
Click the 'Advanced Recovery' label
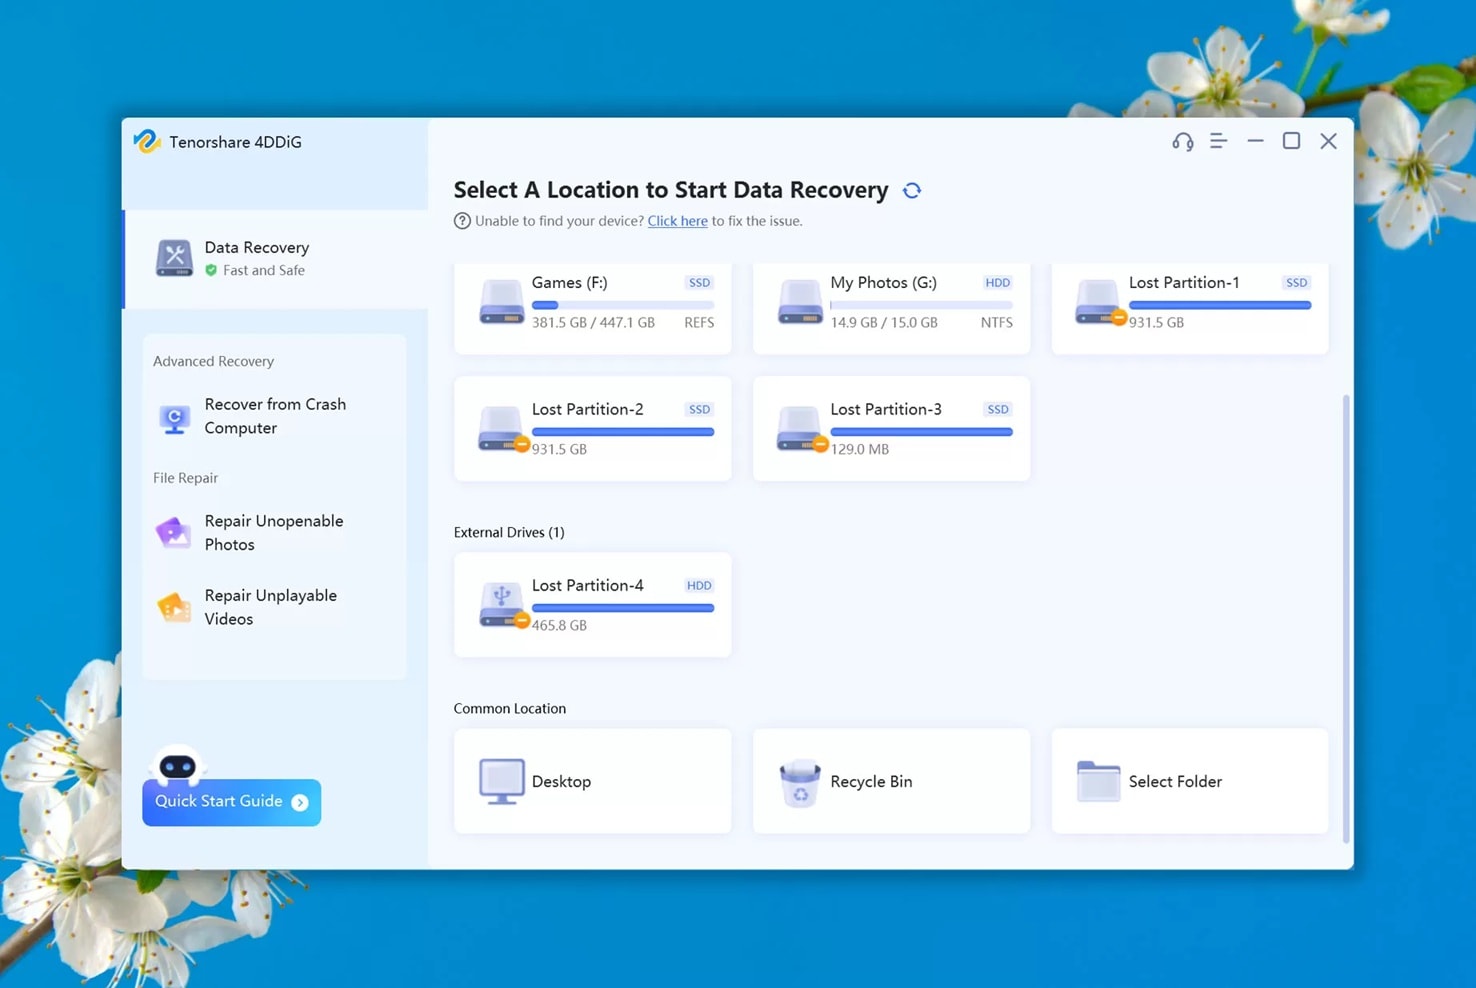point(213,361)
